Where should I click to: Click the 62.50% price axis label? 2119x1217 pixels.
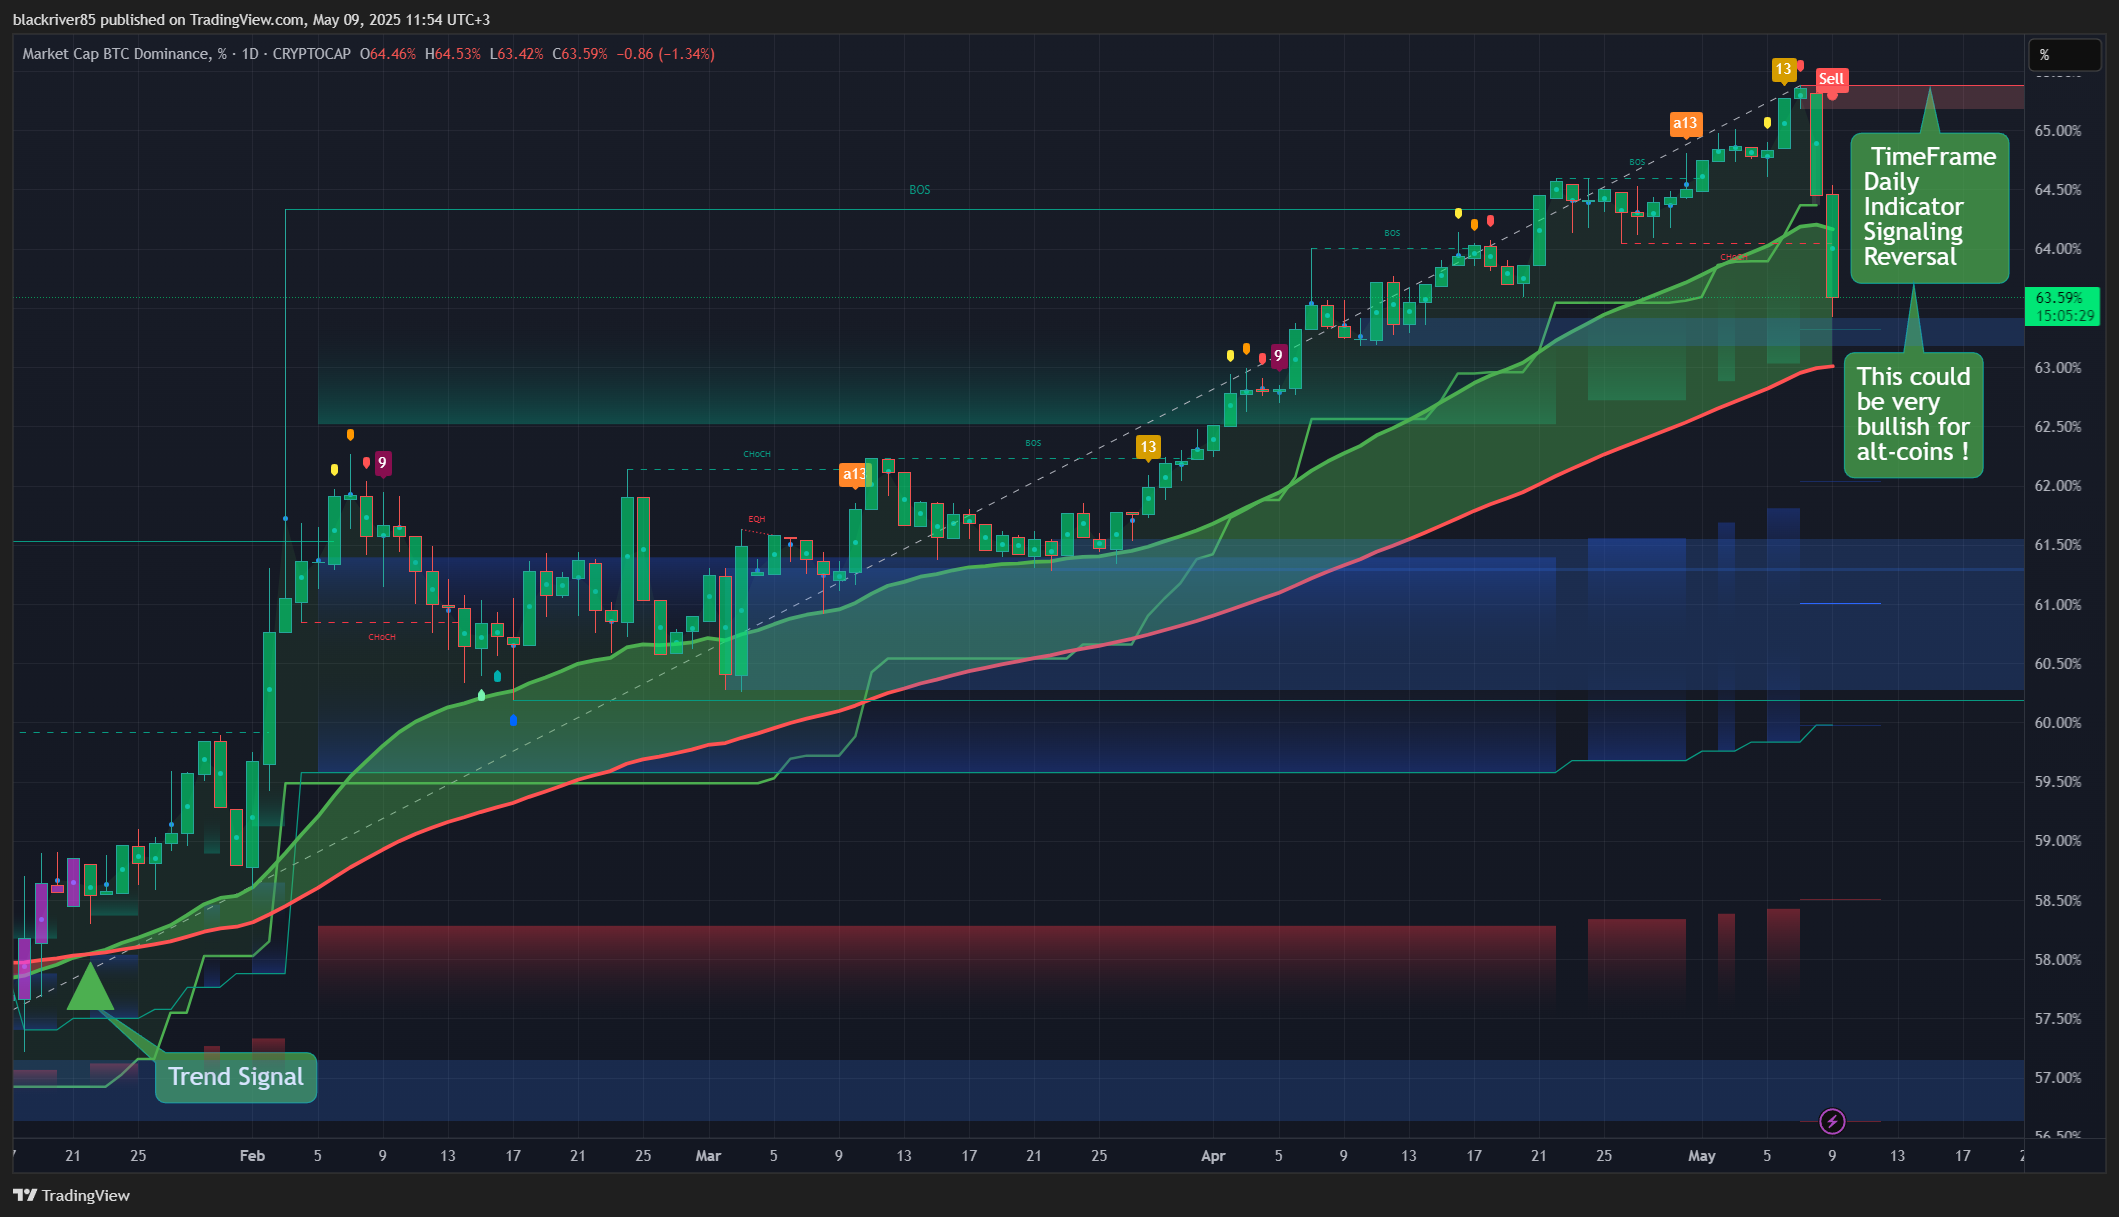(2058, 427)
